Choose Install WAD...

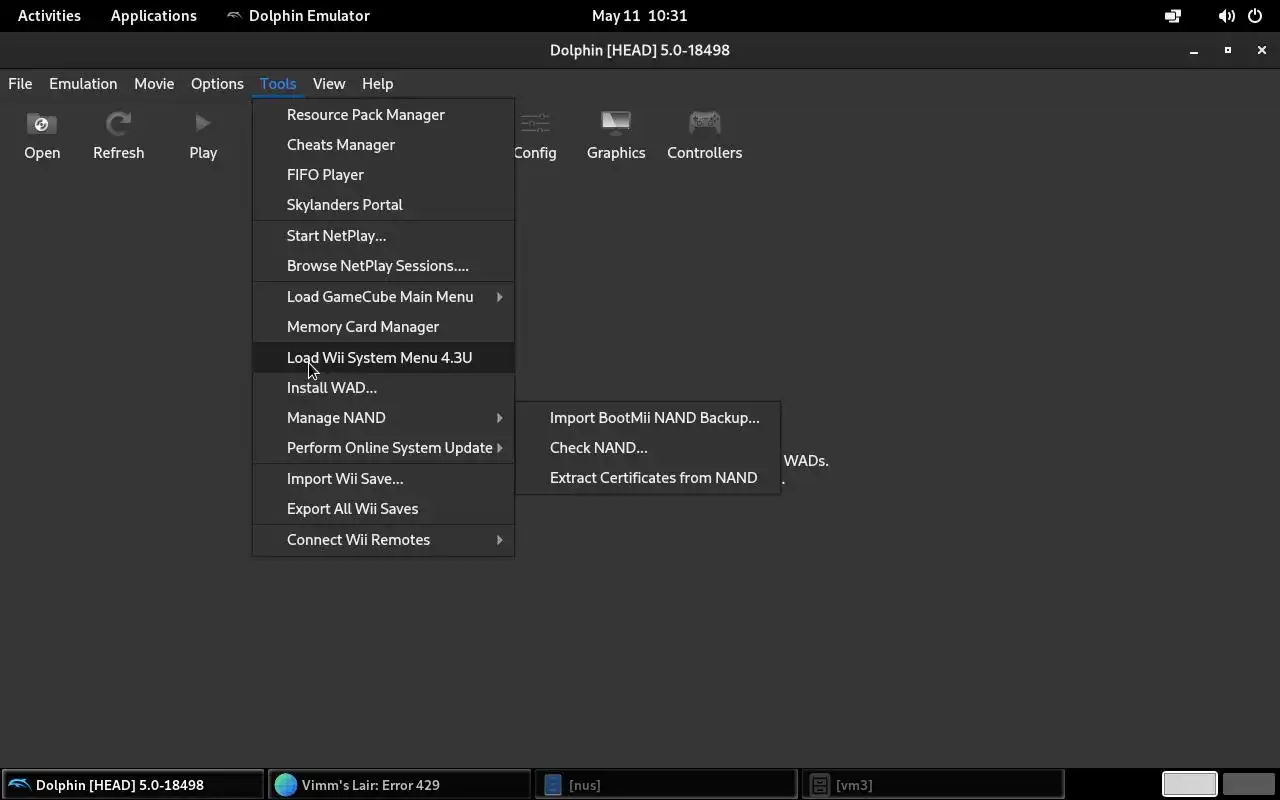click(383, 388)
